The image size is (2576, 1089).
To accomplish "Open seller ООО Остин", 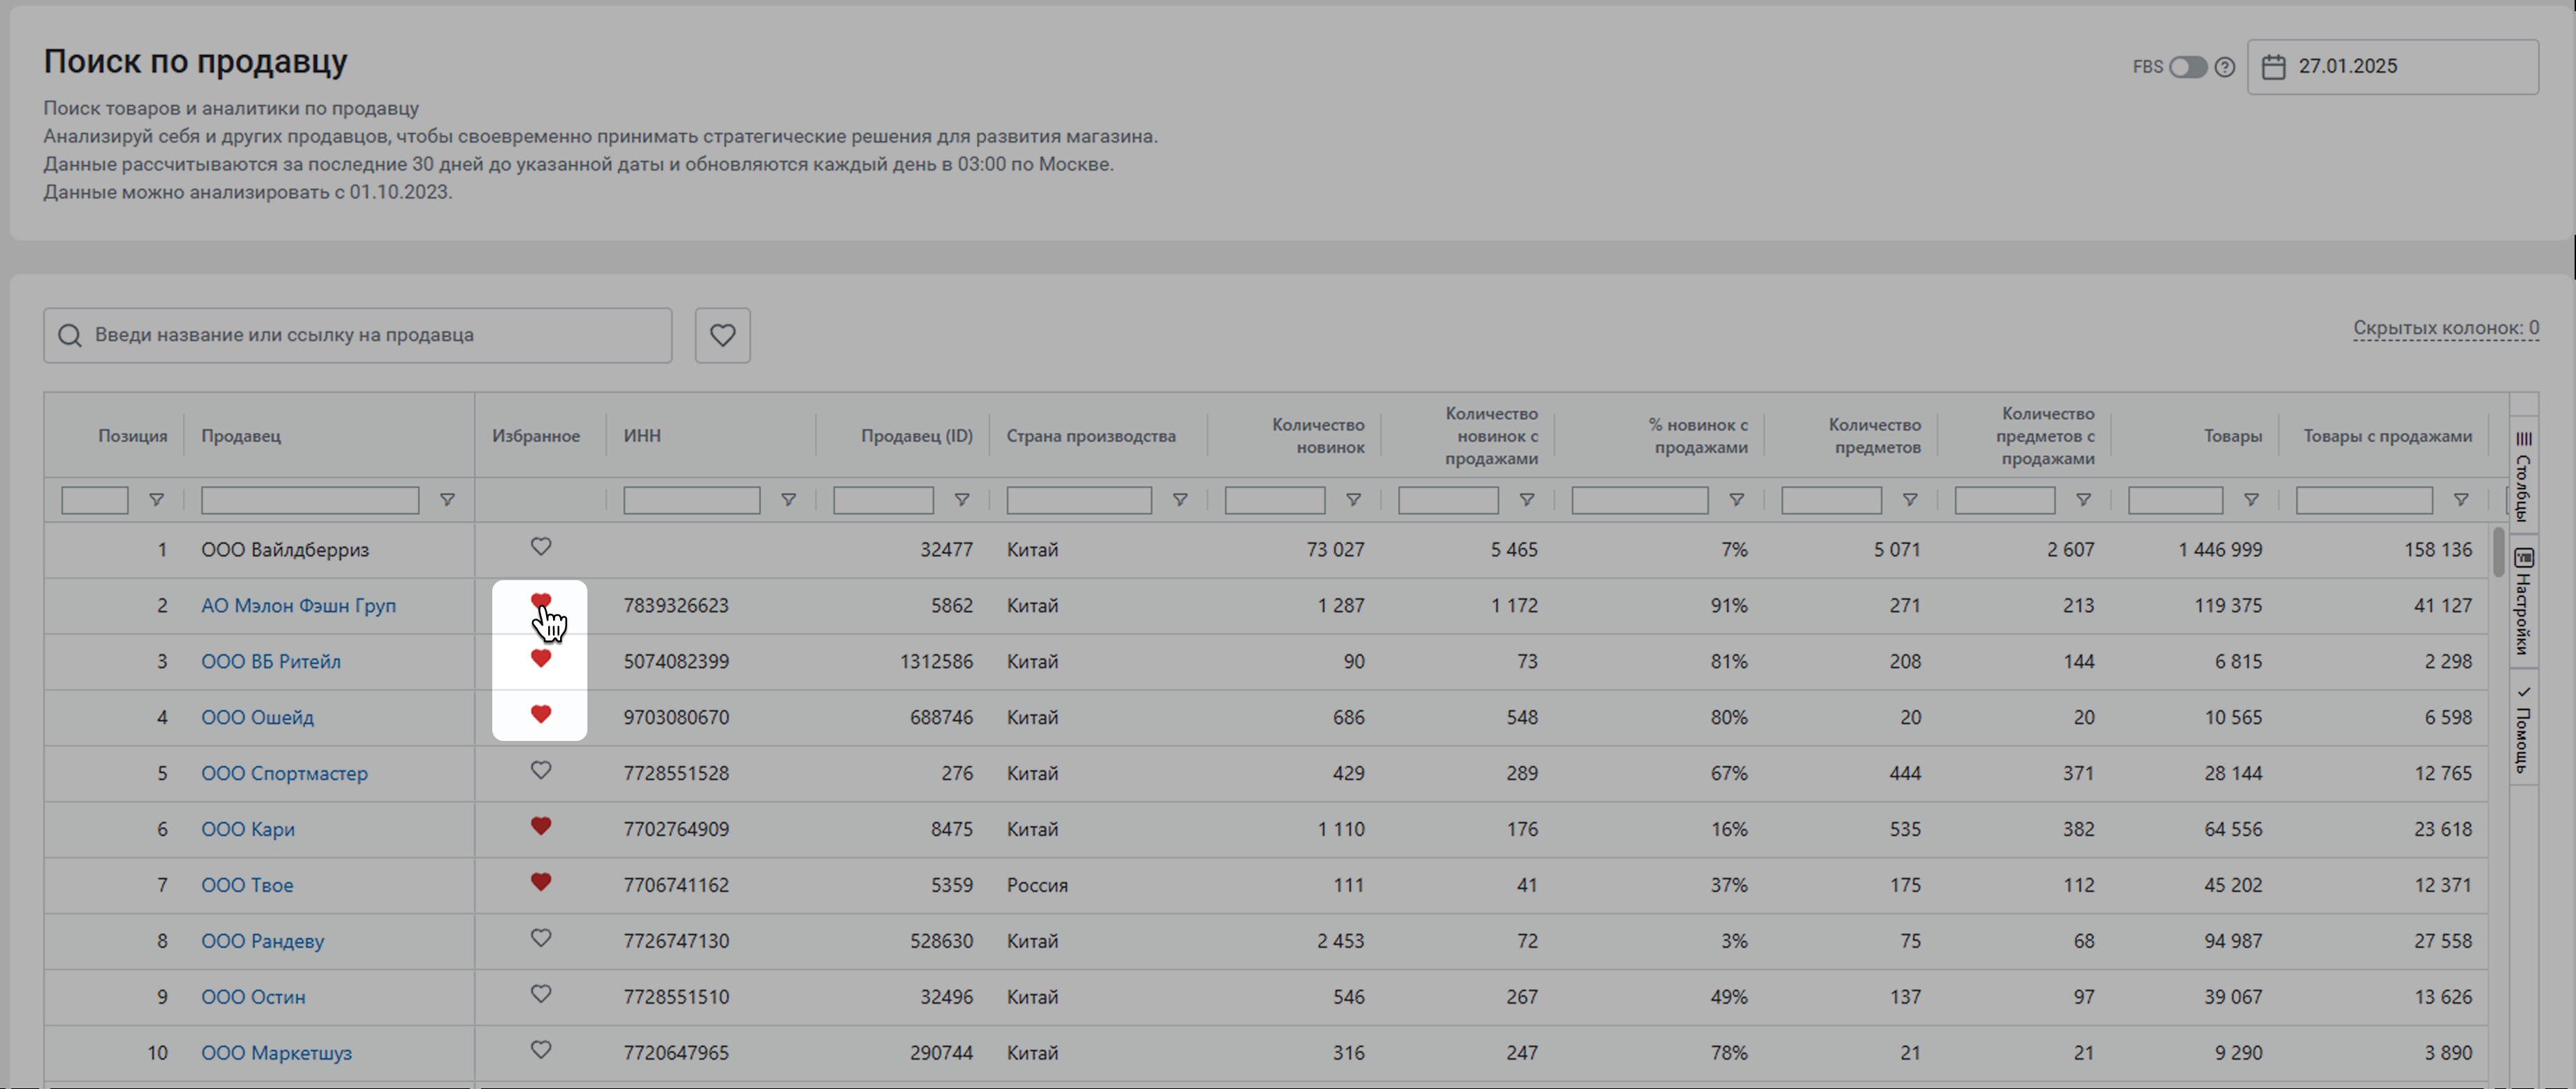I will point(254,998).
